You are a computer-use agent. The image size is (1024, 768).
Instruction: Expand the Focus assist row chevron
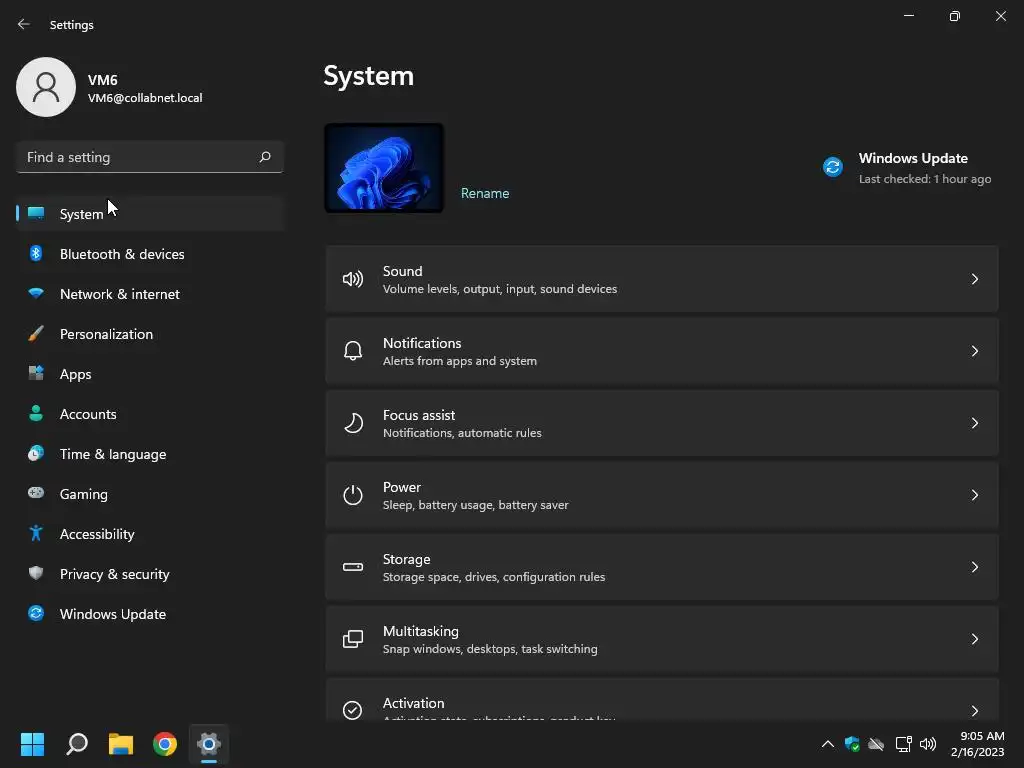coord(974,423)
